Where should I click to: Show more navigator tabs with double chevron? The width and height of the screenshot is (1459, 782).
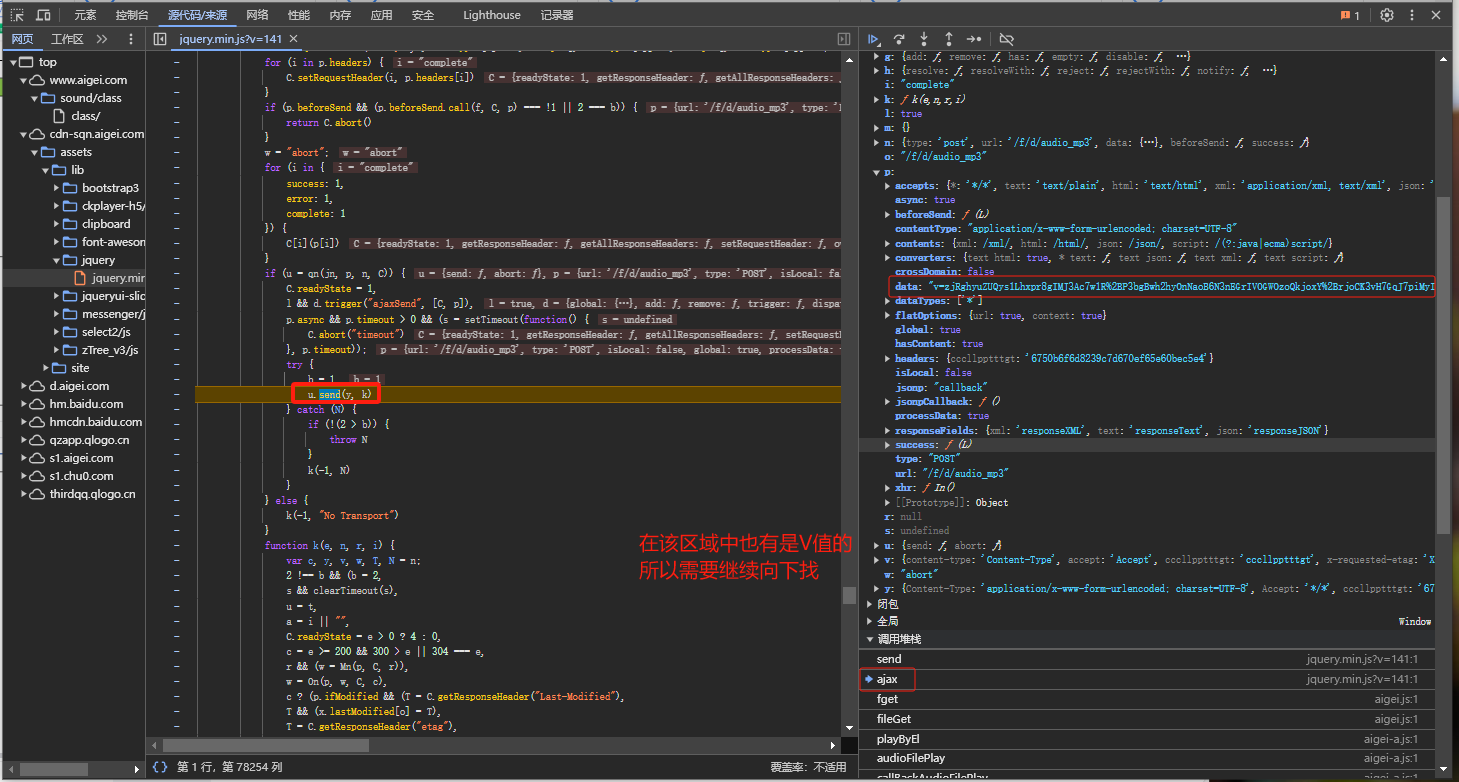coord(102,39)
